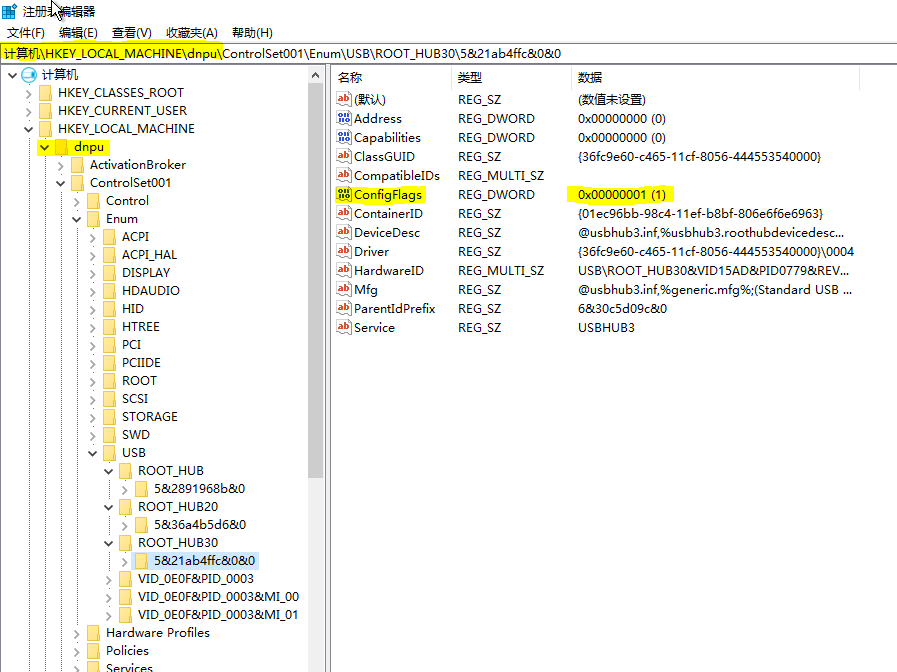
Task: Select the Hardware Profiles tree key
Action: coord(157,633)
